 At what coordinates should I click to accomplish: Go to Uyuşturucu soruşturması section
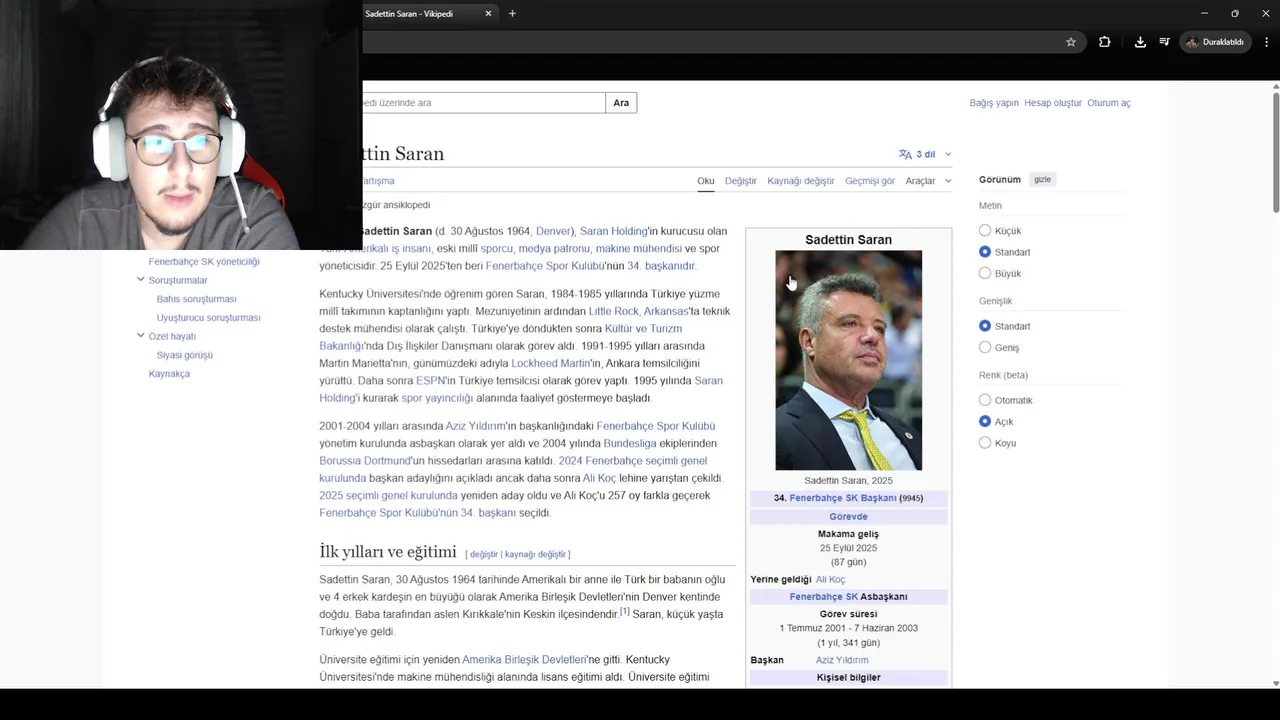click(x=208, y=318)
